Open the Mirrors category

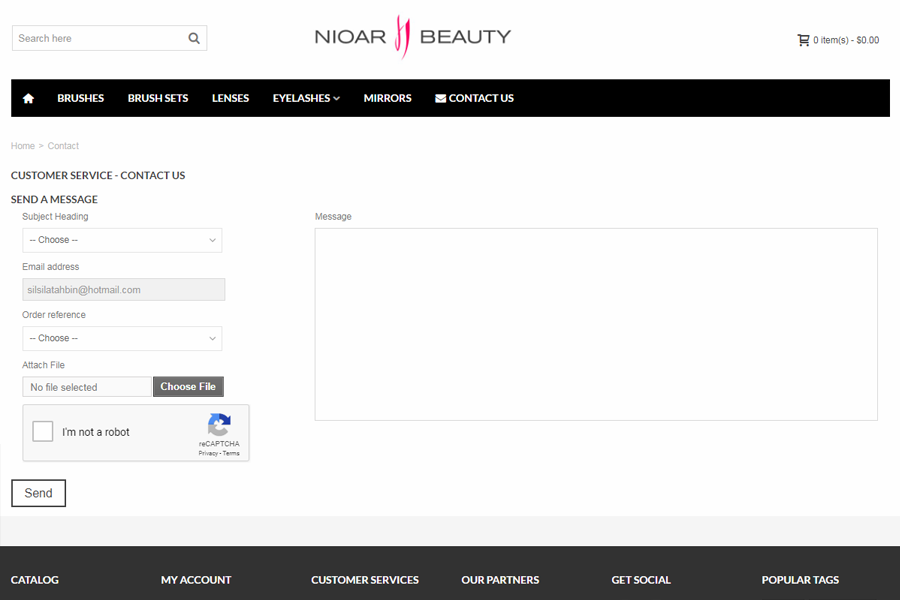point(387,98)
